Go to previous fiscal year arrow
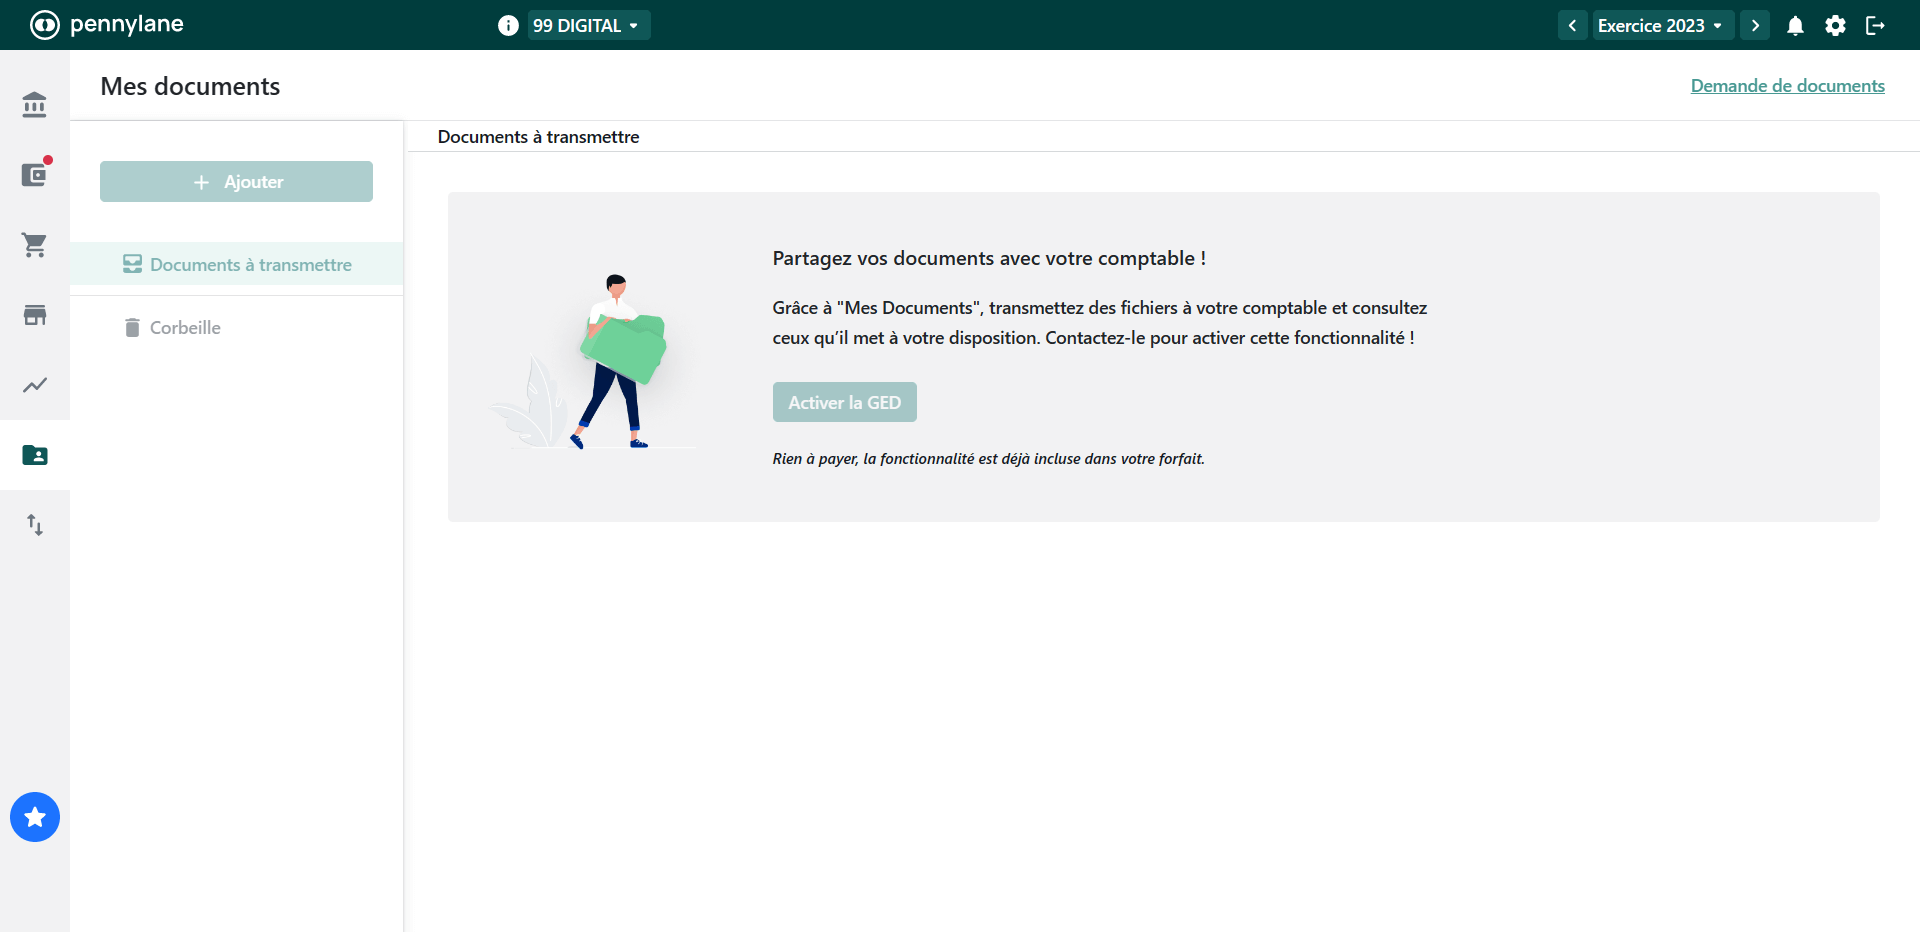 tap(1572, 26)
